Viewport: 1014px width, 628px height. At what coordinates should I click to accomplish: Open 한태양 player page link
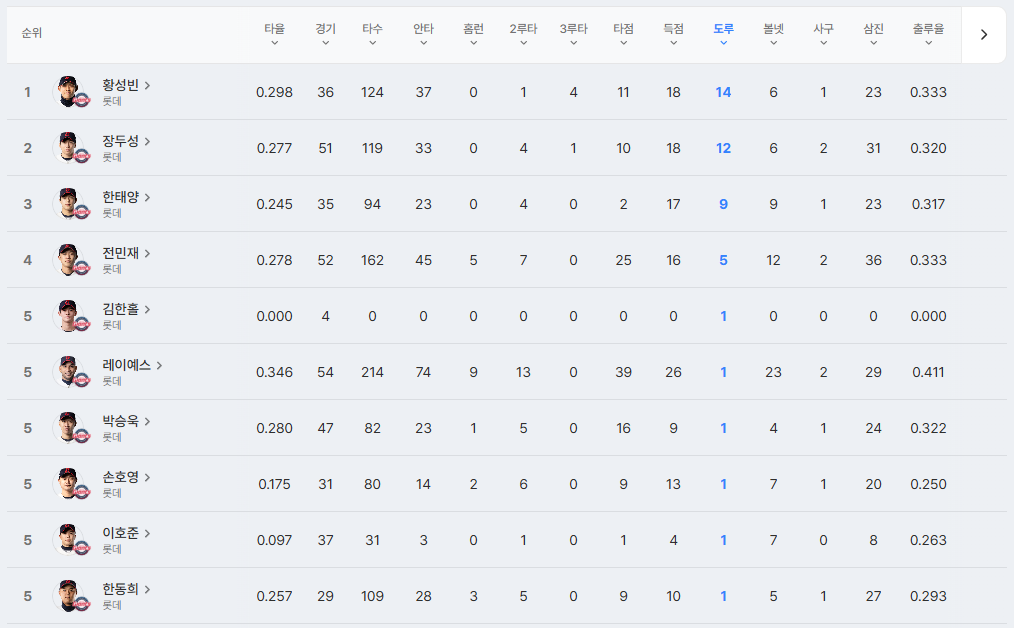tap(120, 197)
